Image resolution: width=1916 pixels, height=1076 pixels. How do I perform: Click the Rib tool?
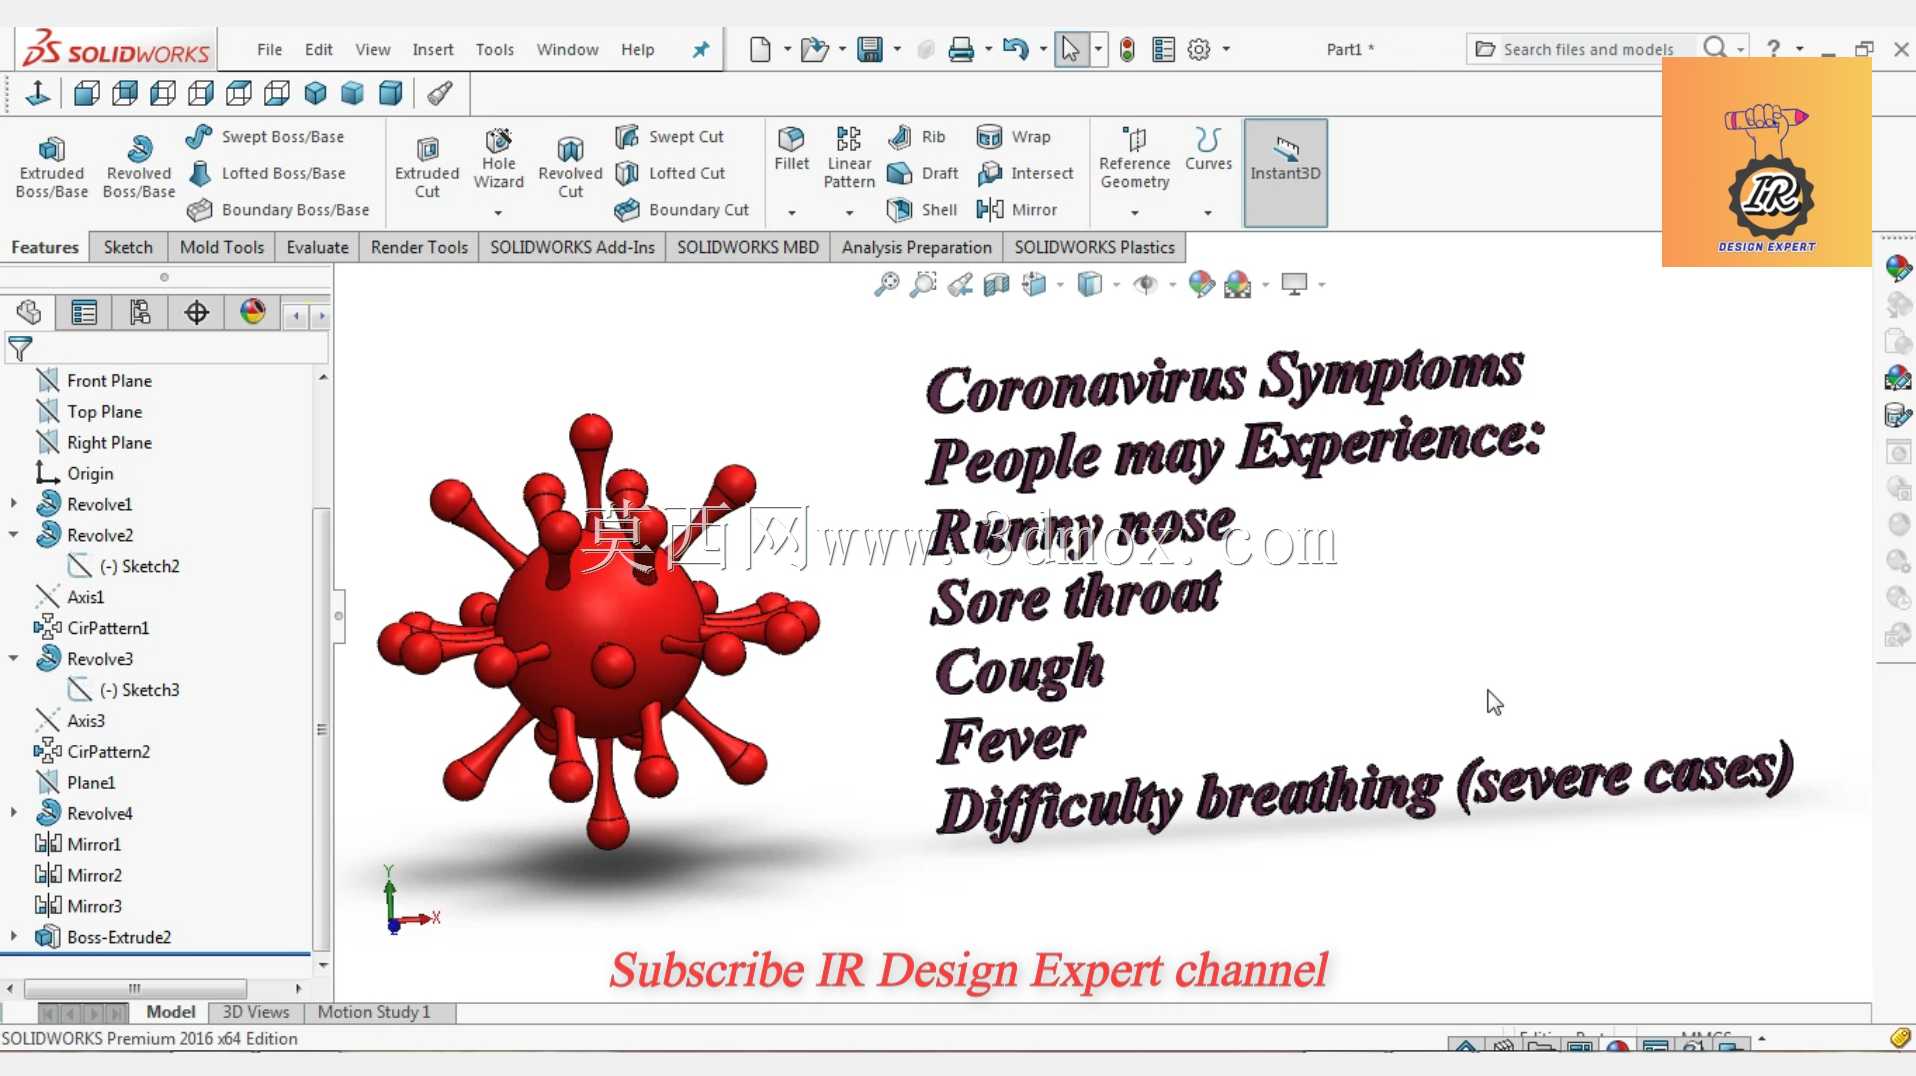pos(917,137)
